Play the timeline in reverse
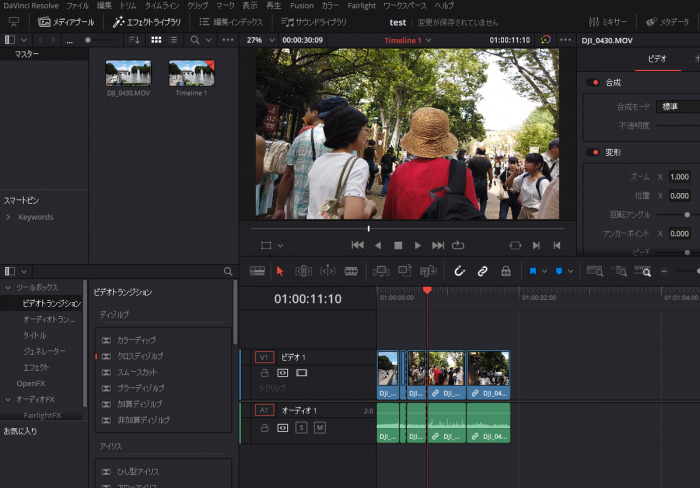The height and width of the screenshot is (488, 700). 378,245
